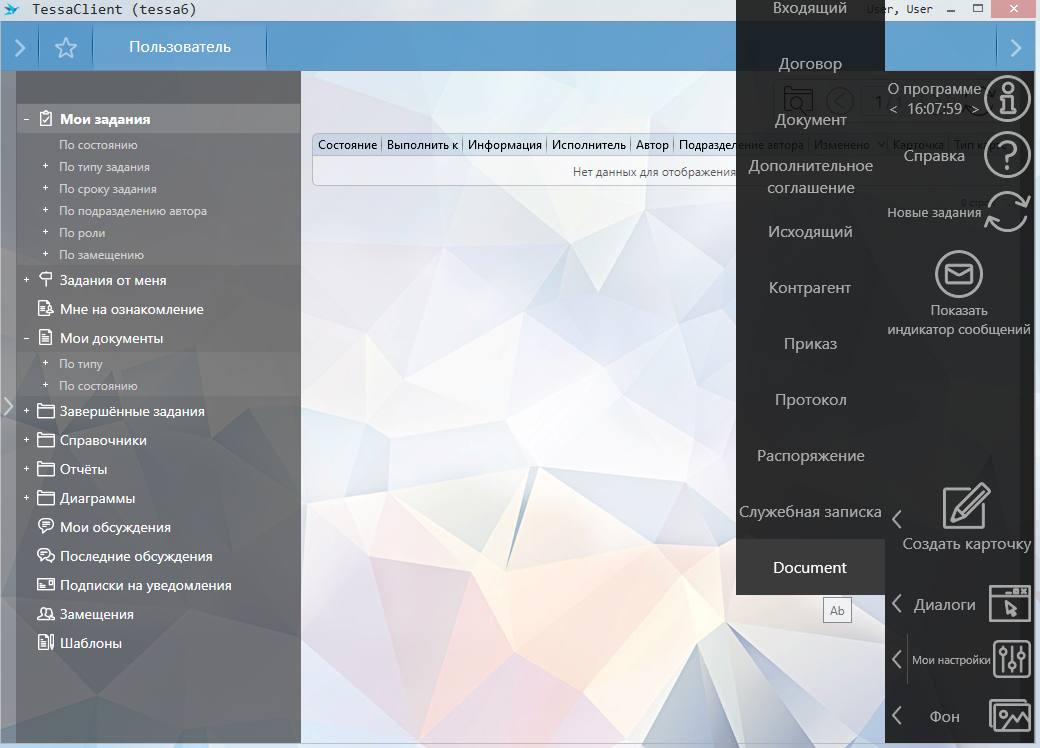The width and height of the screenshot is (1040, 748).
Task: Refresh new tasks with circular arrows icon
Action: coord(1007,212)
